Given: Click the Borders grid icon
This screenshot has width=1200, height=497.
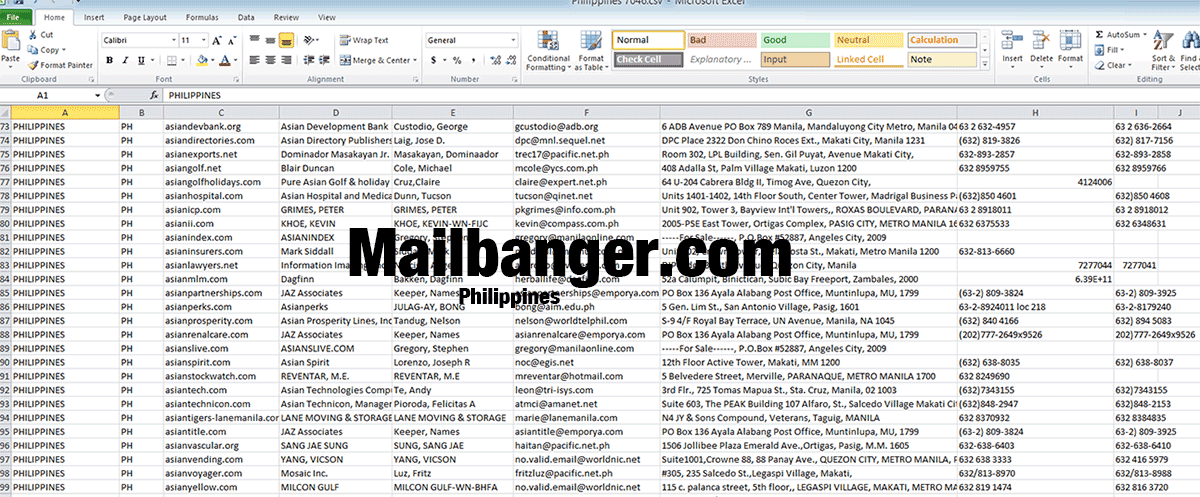Looking at the screenshot, I should 170,60.
